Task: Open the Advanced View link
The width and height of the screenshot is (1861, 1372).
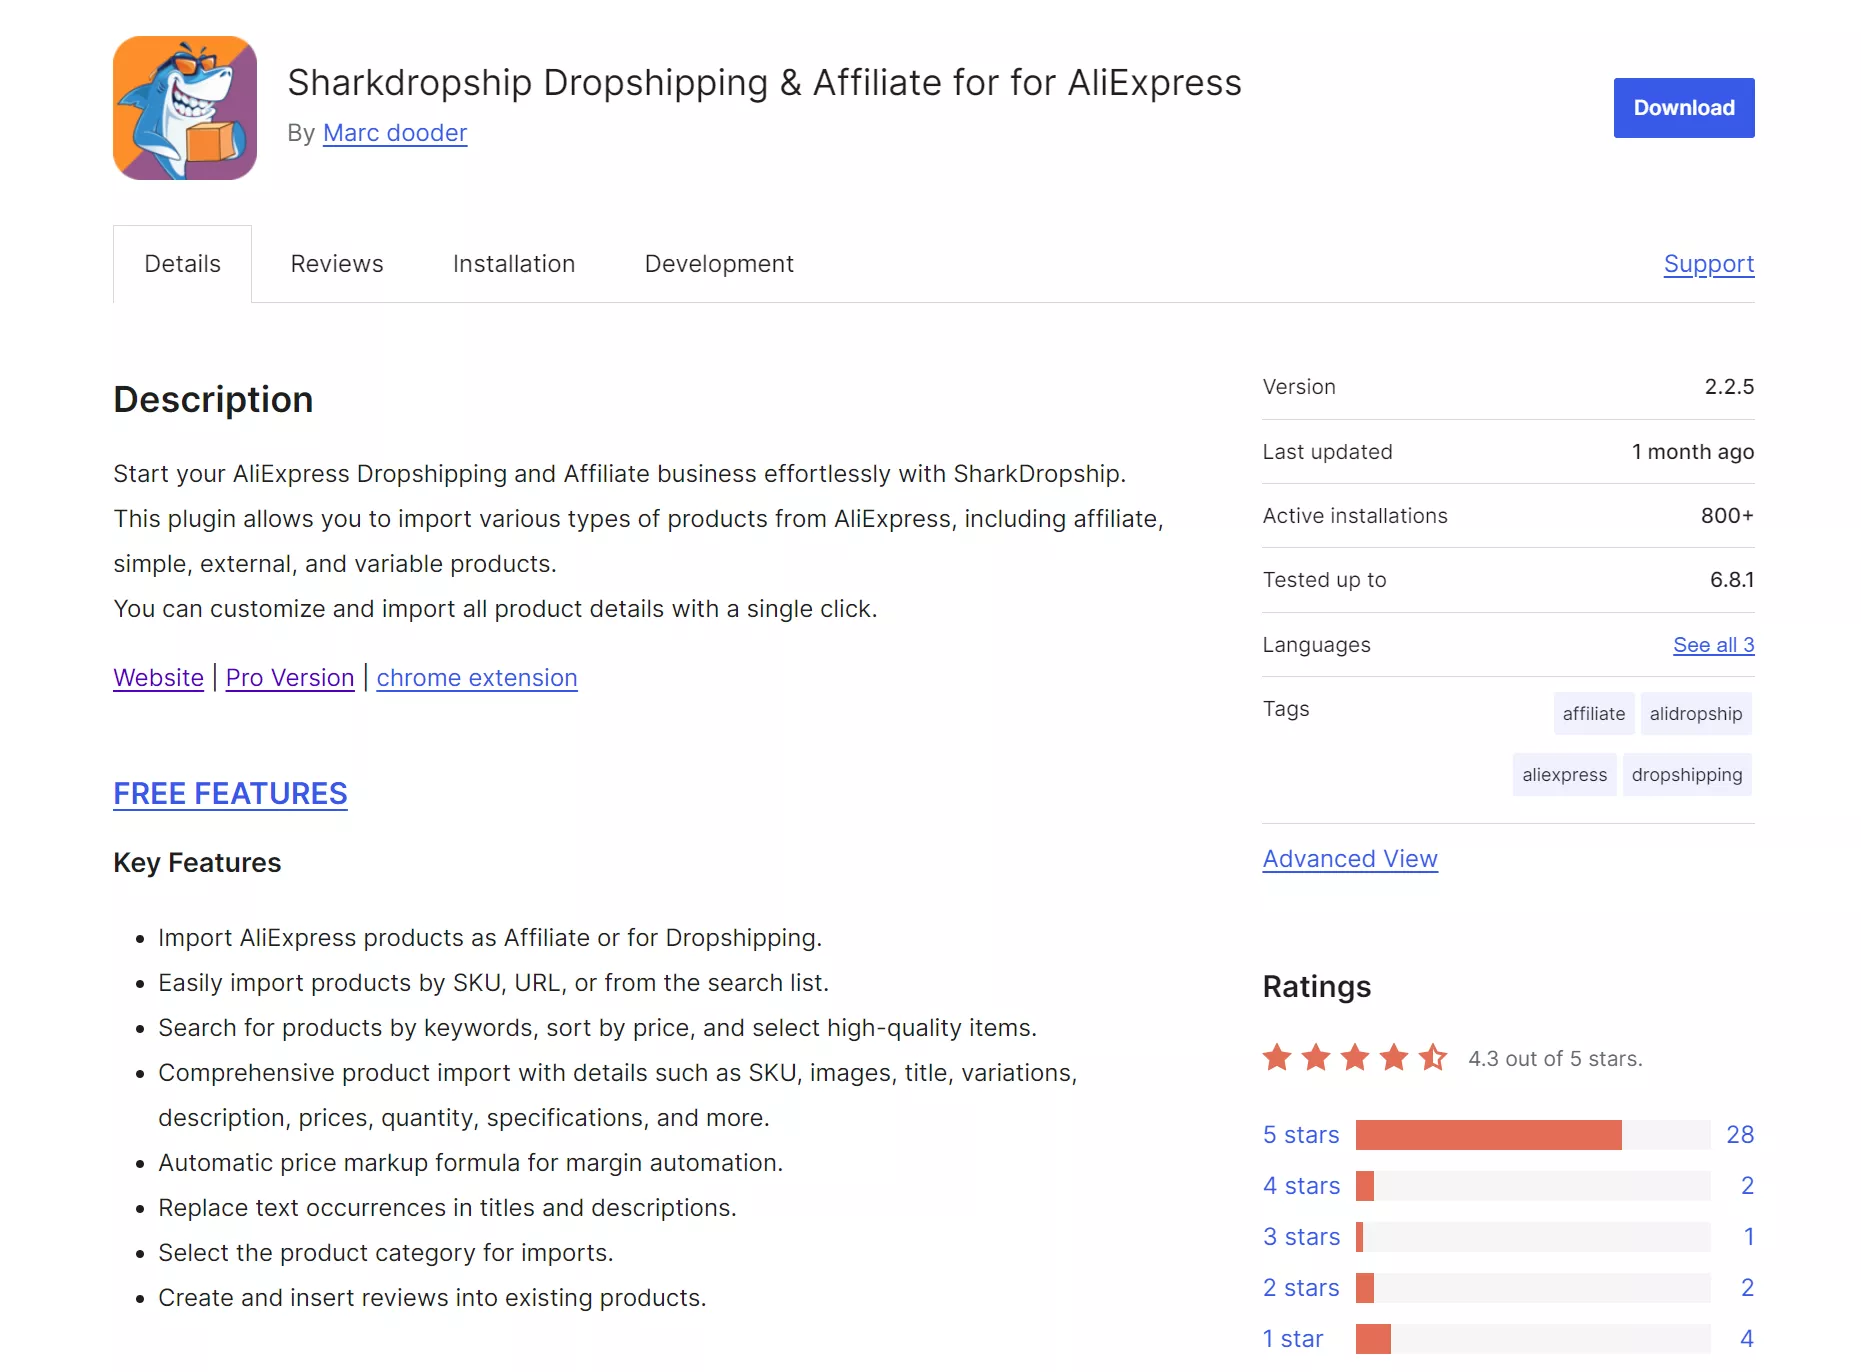Action: 1350,859
